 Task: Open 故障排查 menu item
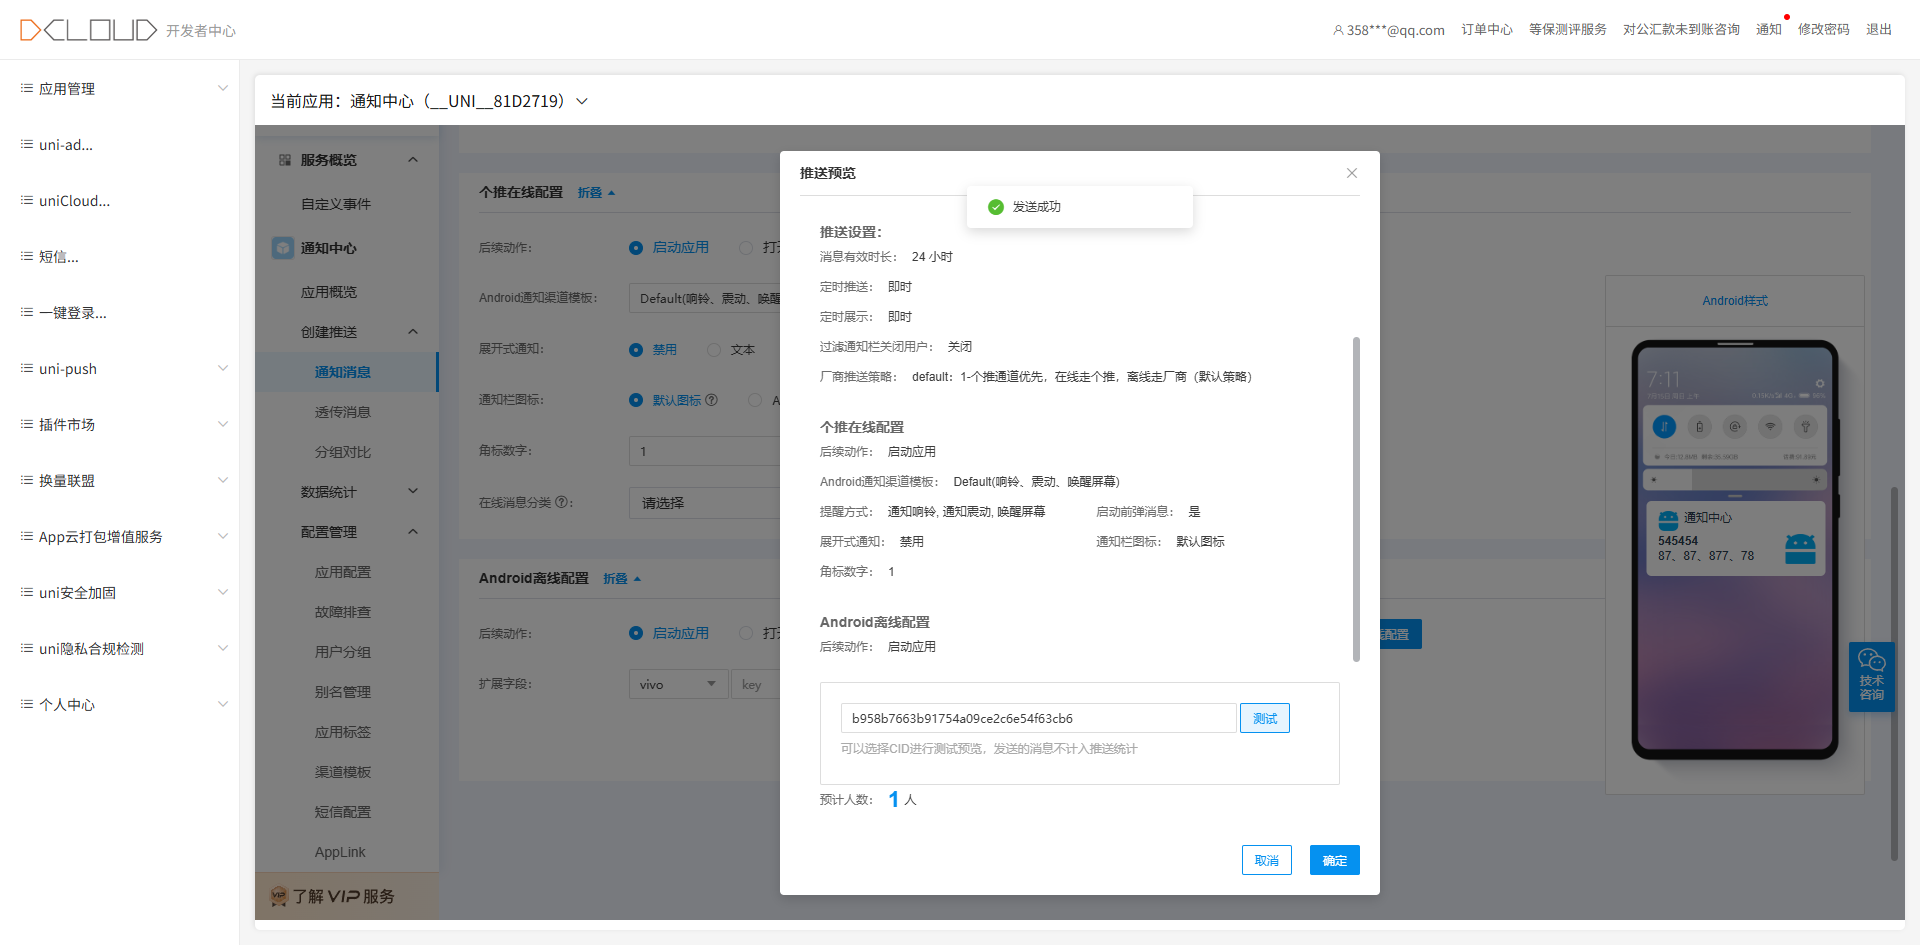pos(343,612)
